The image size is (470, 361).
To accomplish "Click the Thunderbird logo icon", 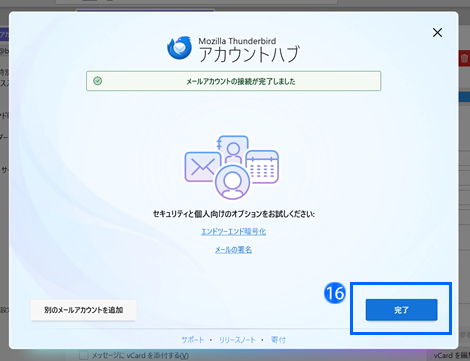I will [x=180, y=48].
